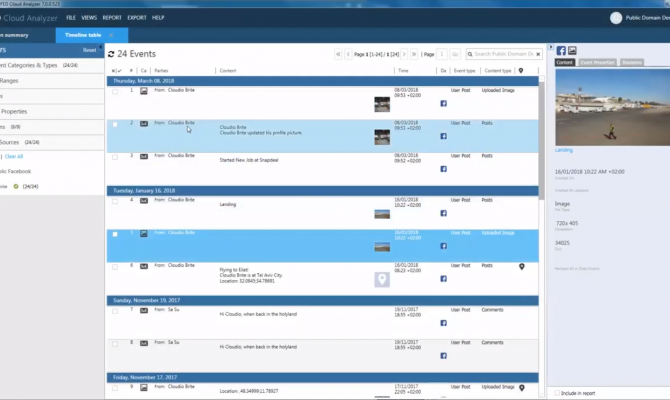
Task: Click the map placeholder thumbnail in row 6
Action: coord(382,279)
